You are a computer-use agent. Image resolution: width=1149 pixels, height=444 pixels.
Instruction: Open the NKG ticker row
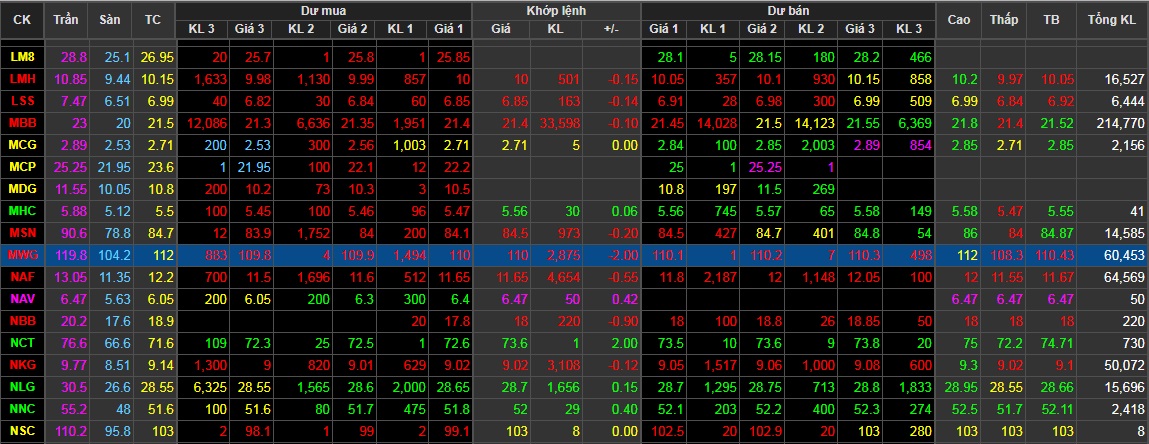coord(22,365)
